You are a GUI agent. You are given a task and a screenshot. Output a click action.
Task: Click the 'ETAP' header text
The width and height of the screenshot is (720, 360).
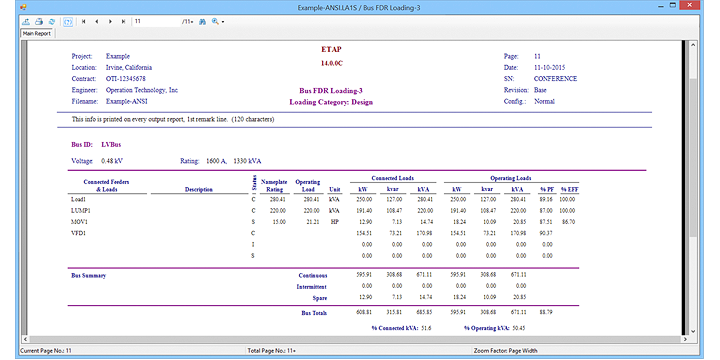pyautogui.click(x=331, y=49)
